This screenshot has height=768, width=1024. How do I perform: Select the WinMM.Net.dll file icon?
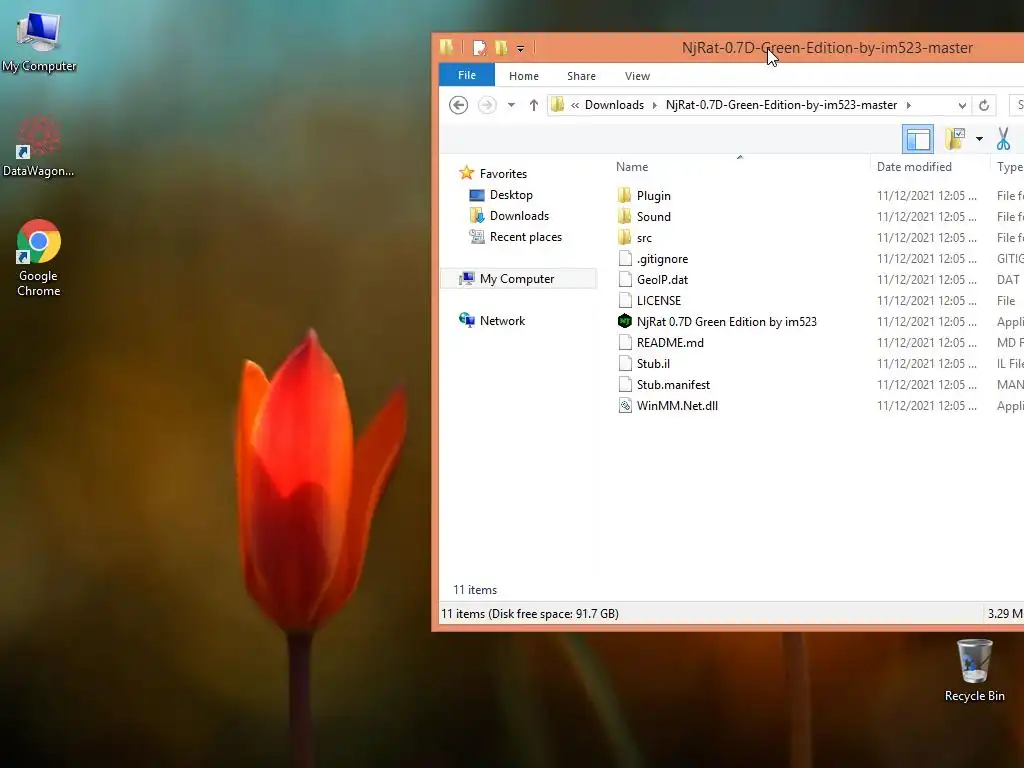(625, 406)
